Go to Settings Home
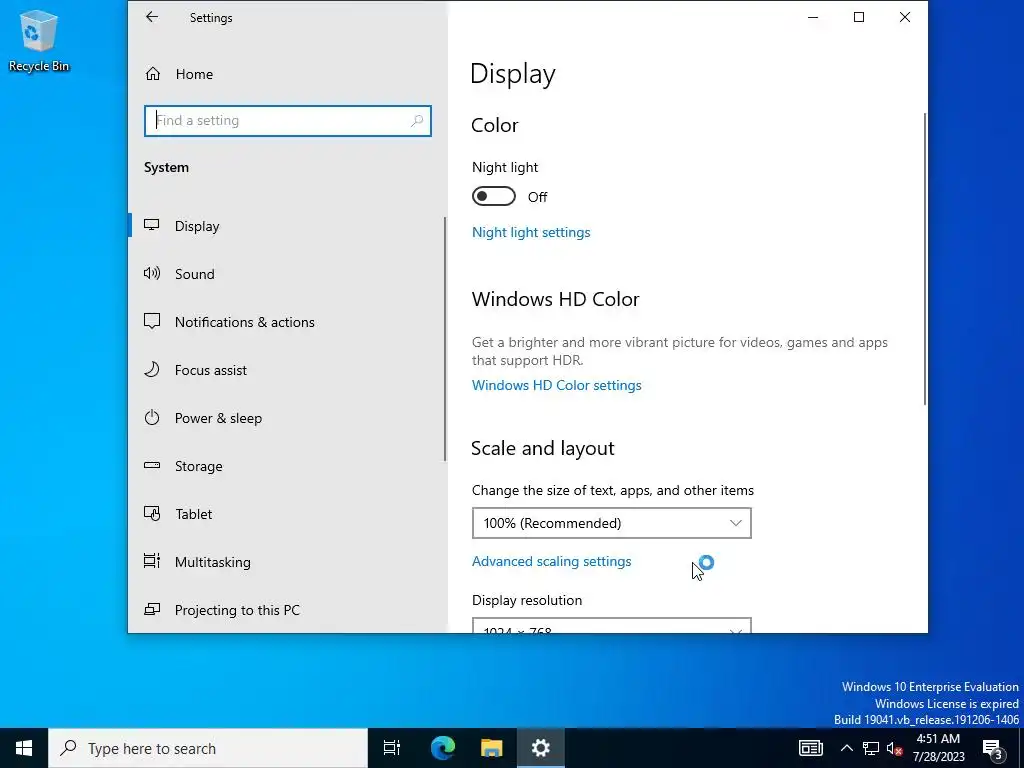The width and height of the screenshot is (1024, 768). (x=287, y=74)
